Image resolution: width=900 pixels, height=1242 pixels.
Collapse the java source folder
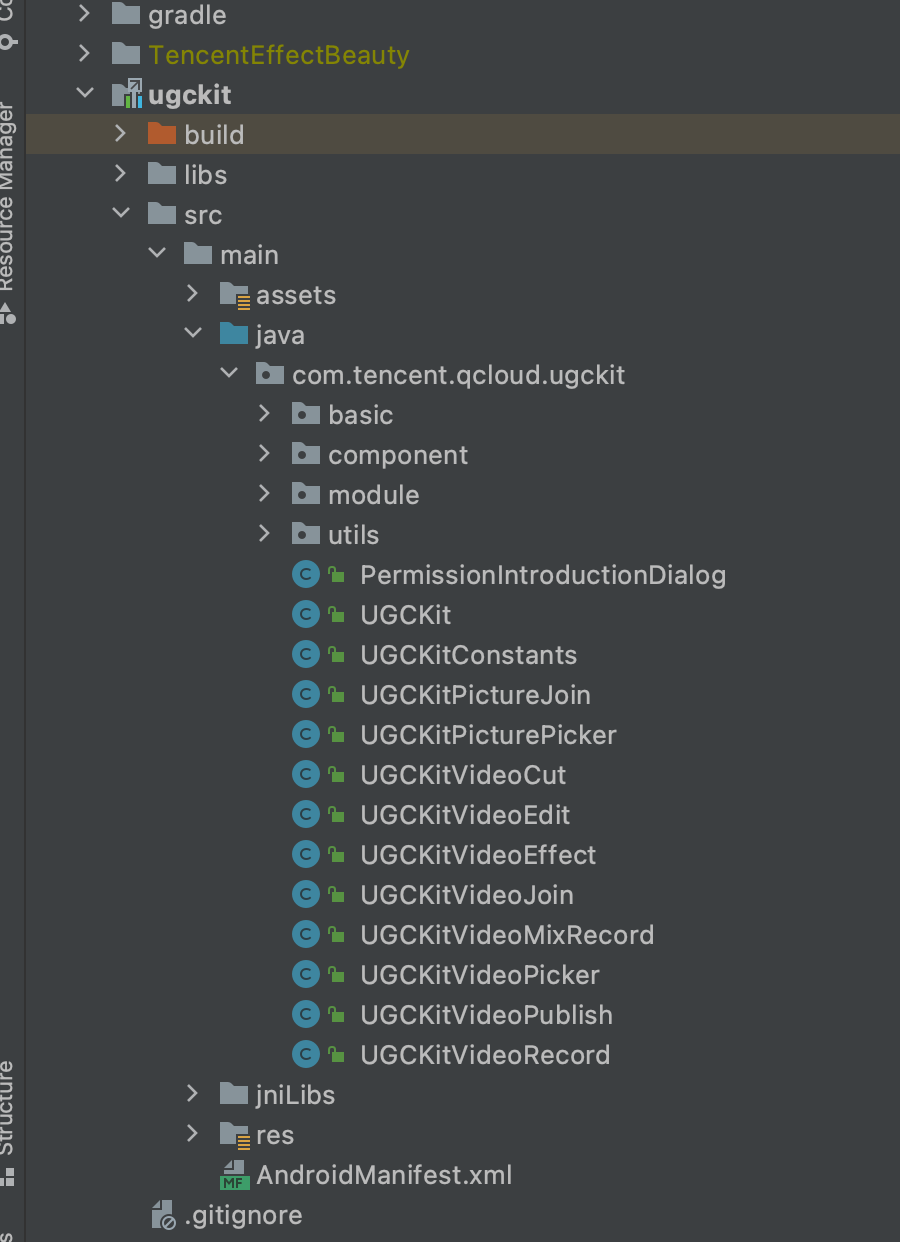[x=192, y=335]
